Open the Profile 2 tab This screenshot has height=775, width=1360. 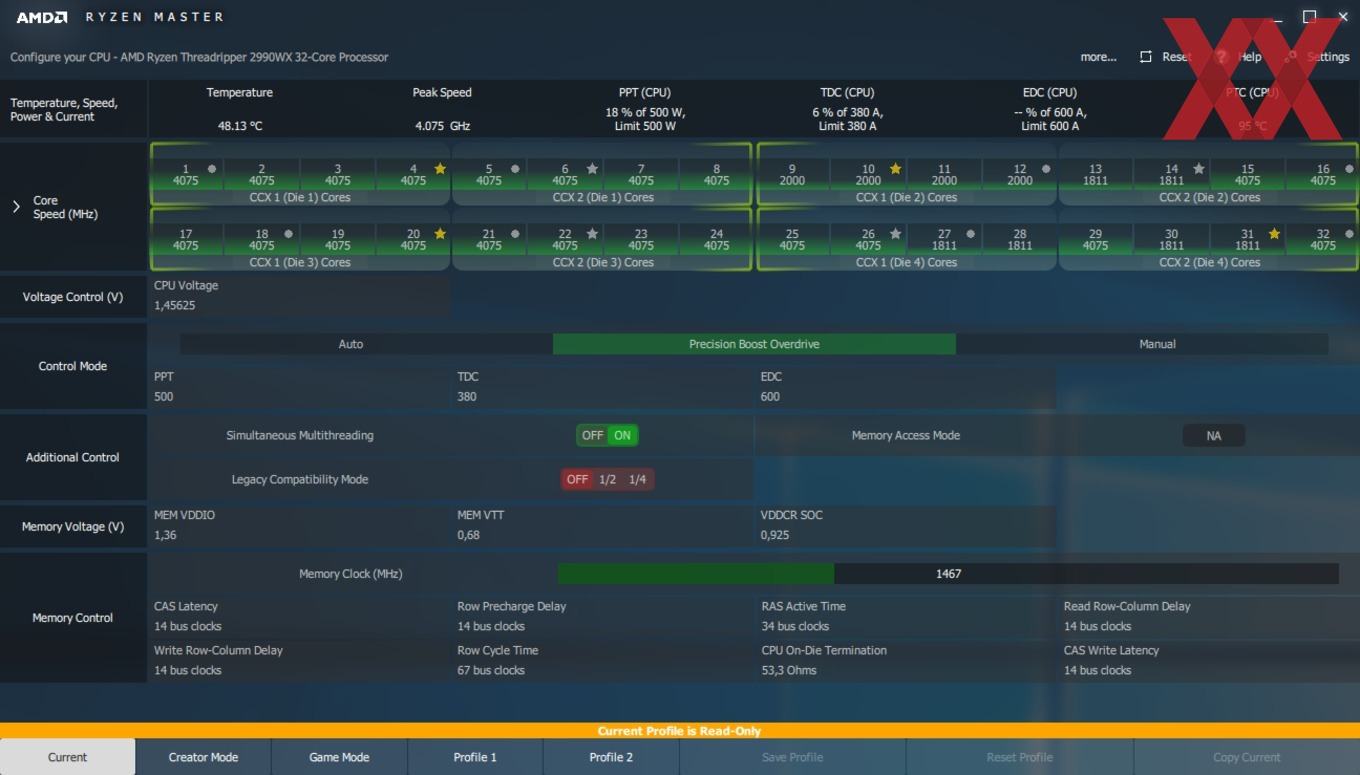click(x=611, y=757)
